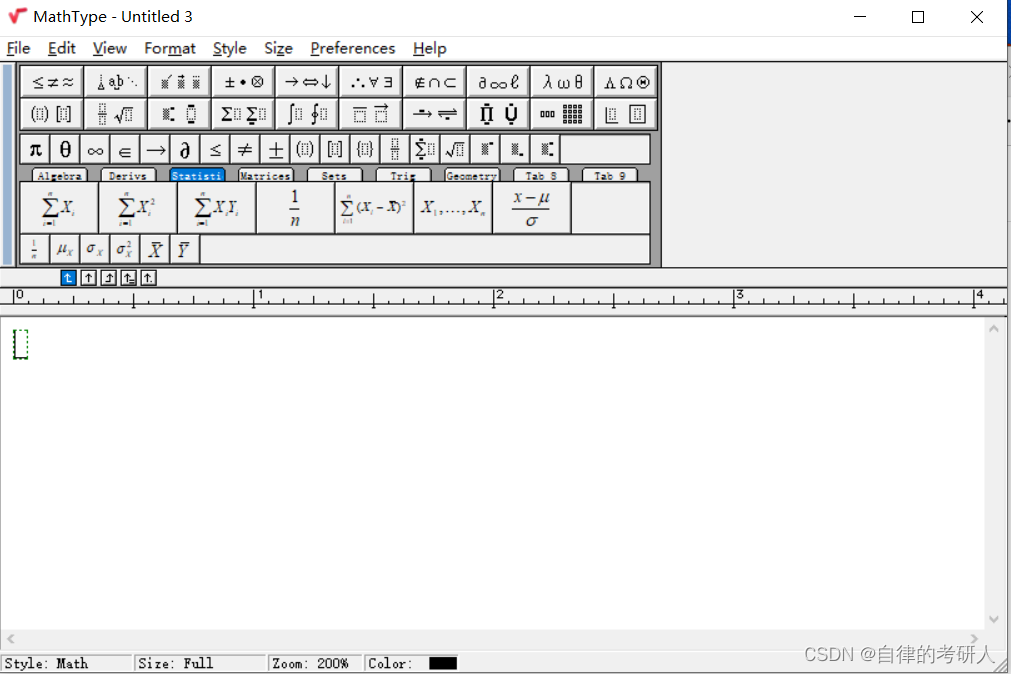Screen dimensions: 1011x674
Task: Switch to the Trig tab
Action: click(403, 175)
